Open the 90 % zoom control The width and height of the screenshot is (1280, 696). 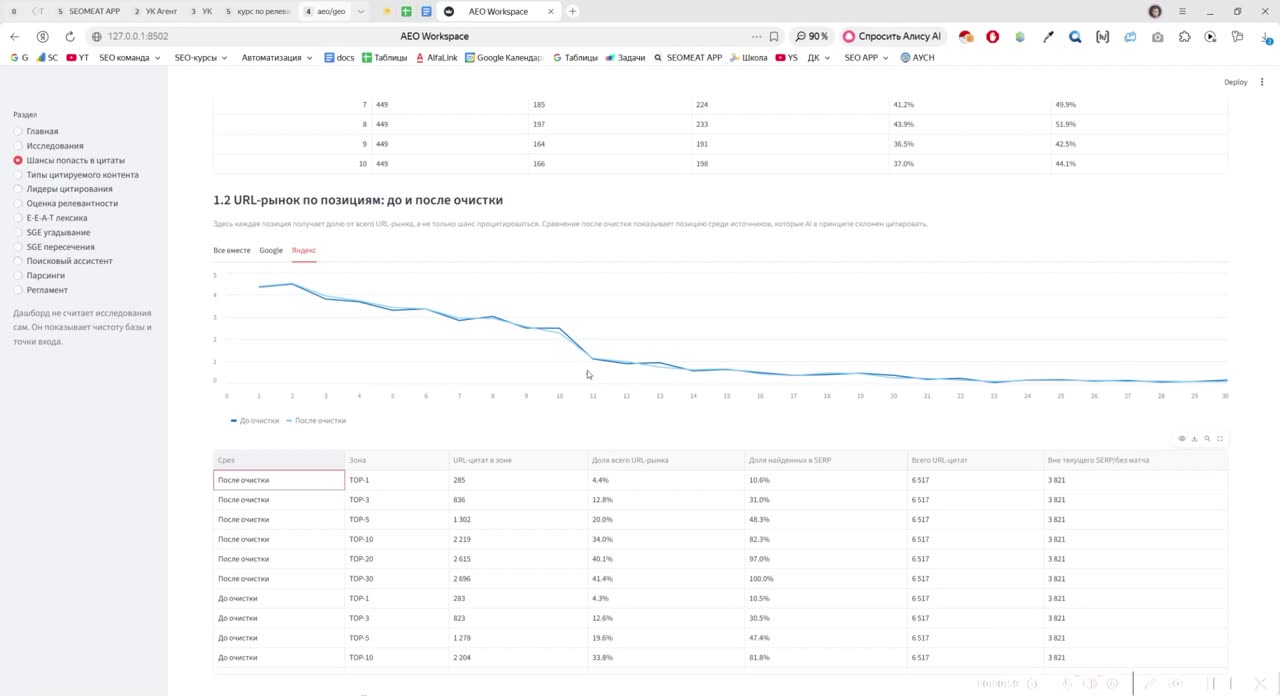(x=812, y=36)
